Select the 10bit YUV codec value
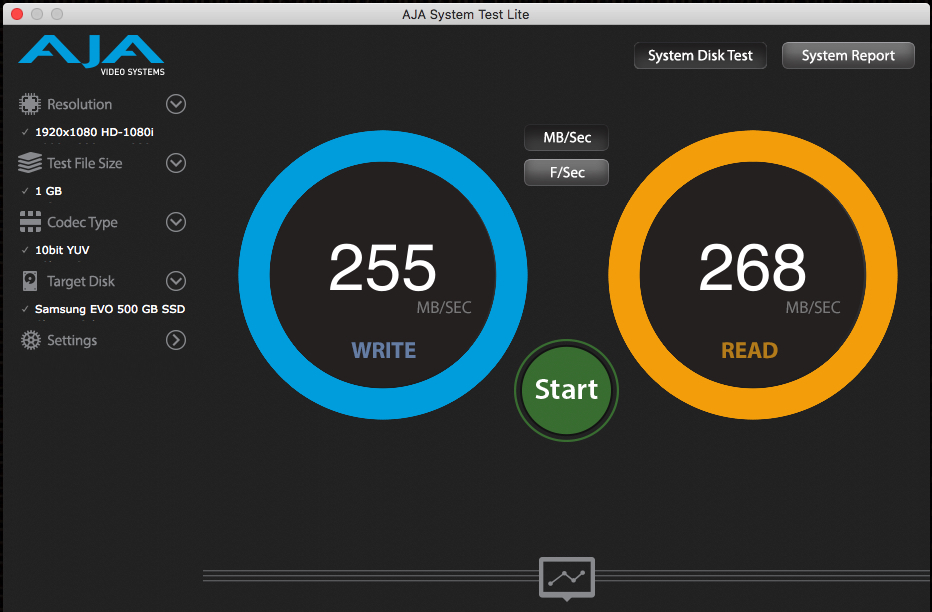This screenshot has height=612, width=932. pos(62,250)
